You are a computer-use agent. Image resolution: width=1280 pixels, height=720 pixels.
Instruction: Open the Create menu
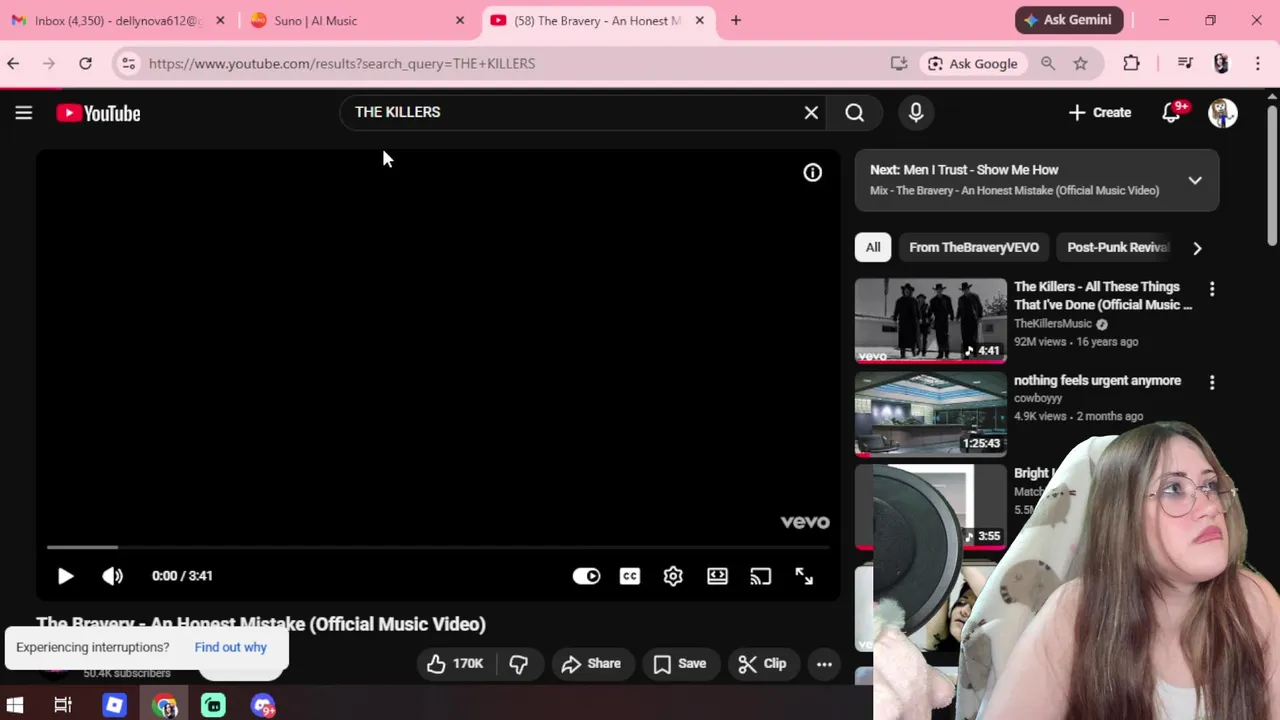click(x=1100, y=113)
